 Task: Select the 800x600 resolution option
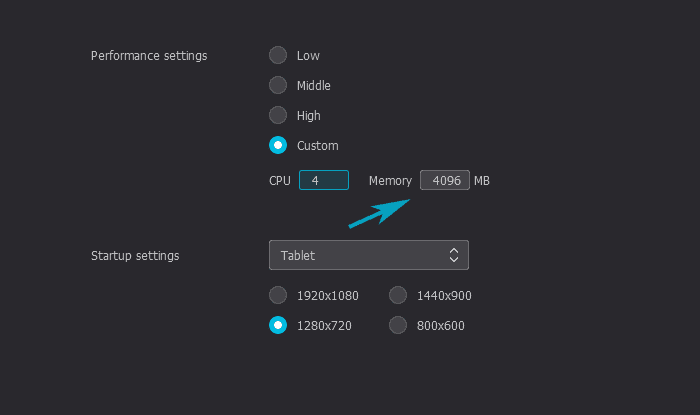coord(398,325)
